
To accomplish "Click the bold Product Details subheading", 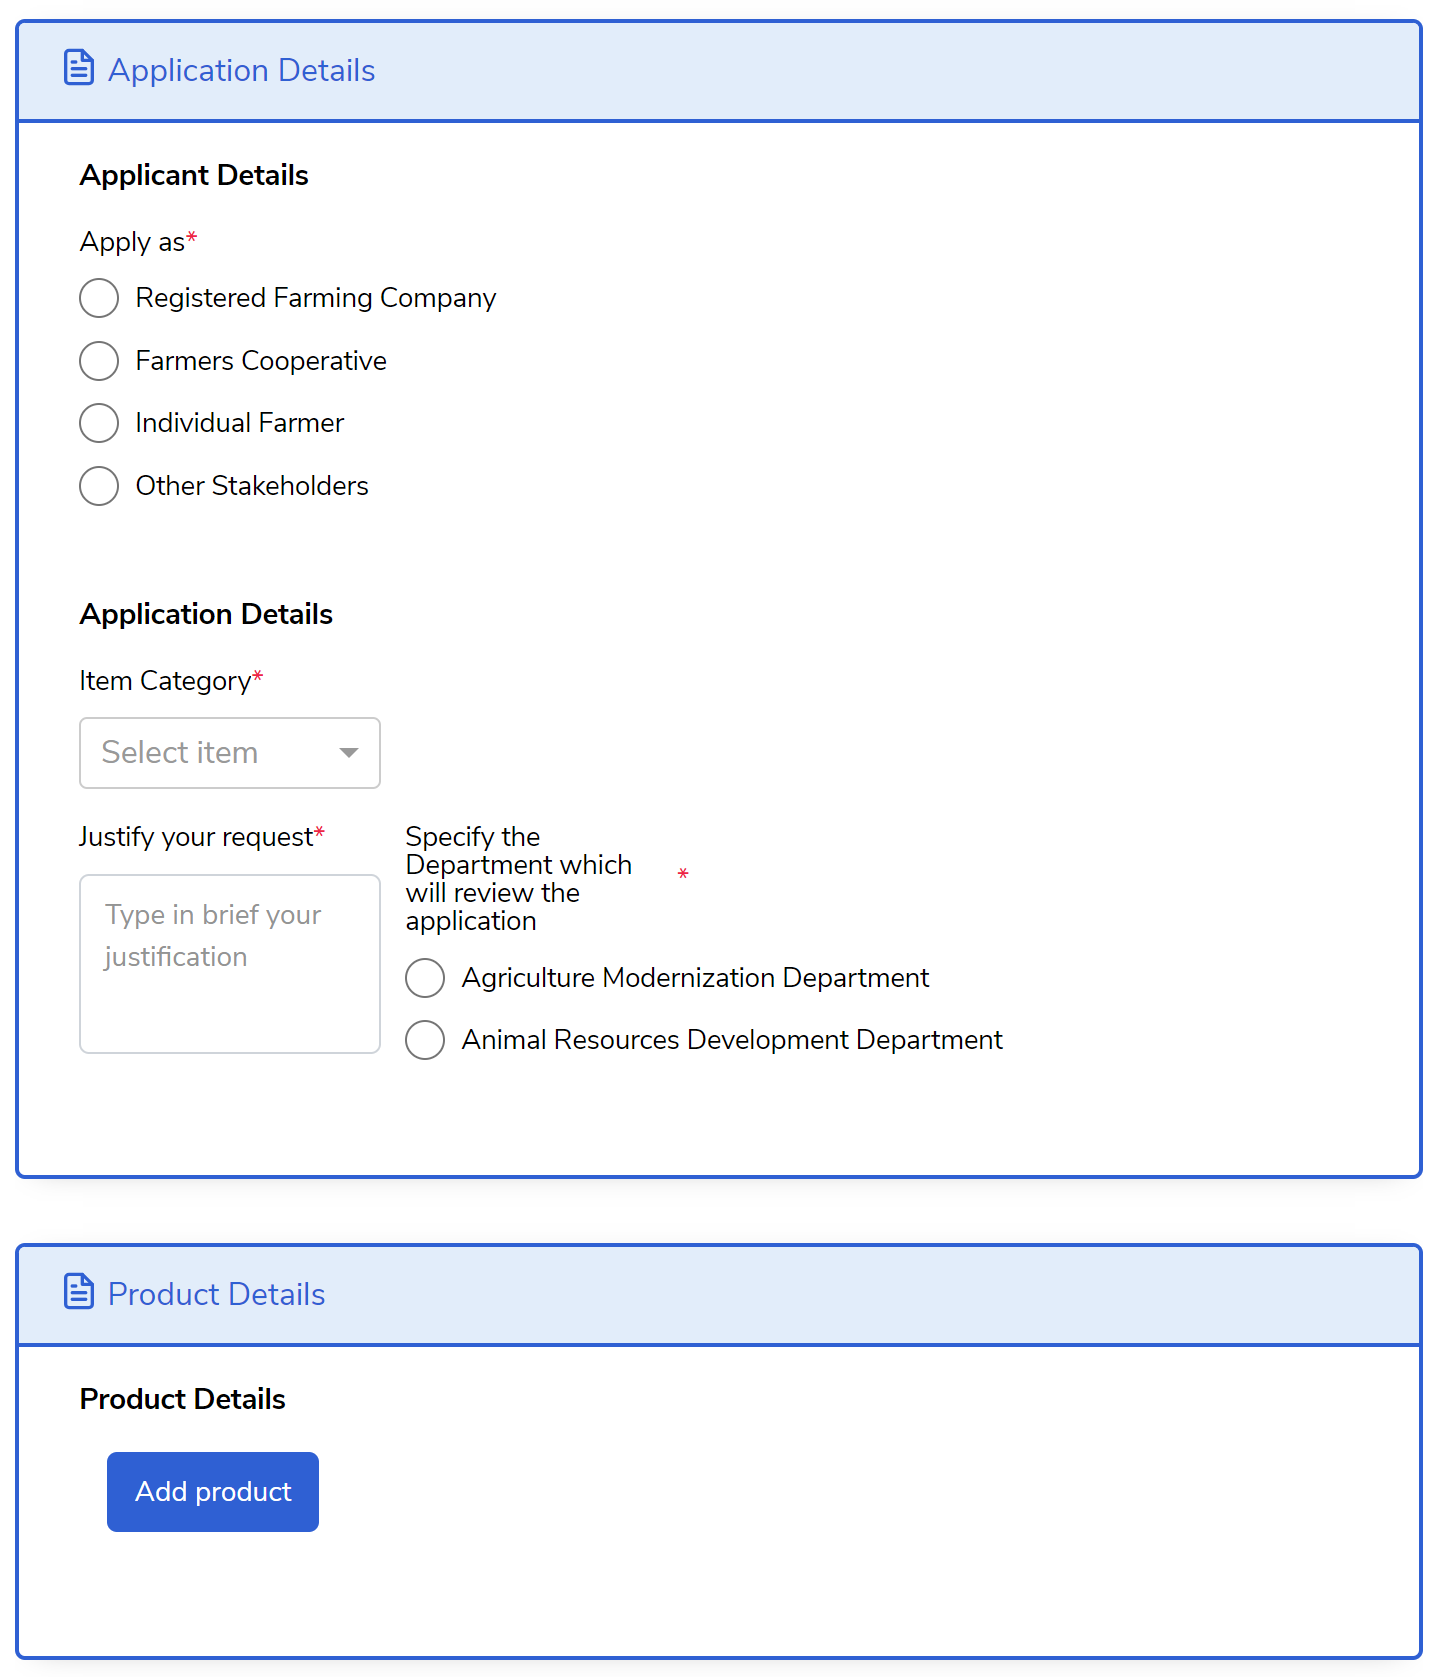I will tap(183, 1399).
